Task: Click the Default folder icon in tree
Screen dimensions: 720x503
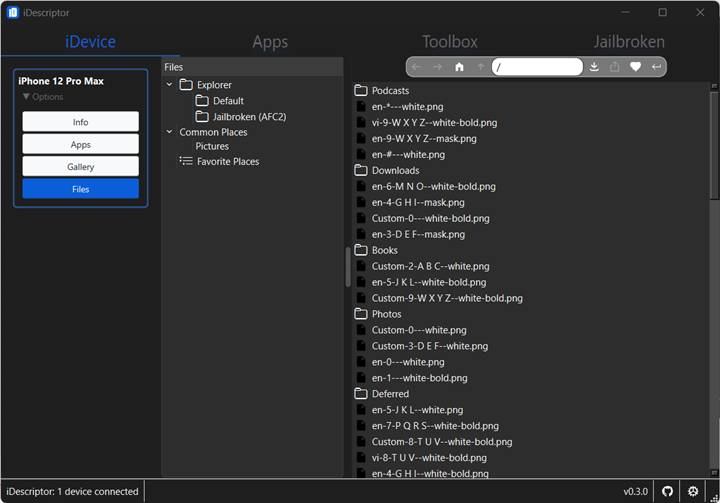Action: 202,101
